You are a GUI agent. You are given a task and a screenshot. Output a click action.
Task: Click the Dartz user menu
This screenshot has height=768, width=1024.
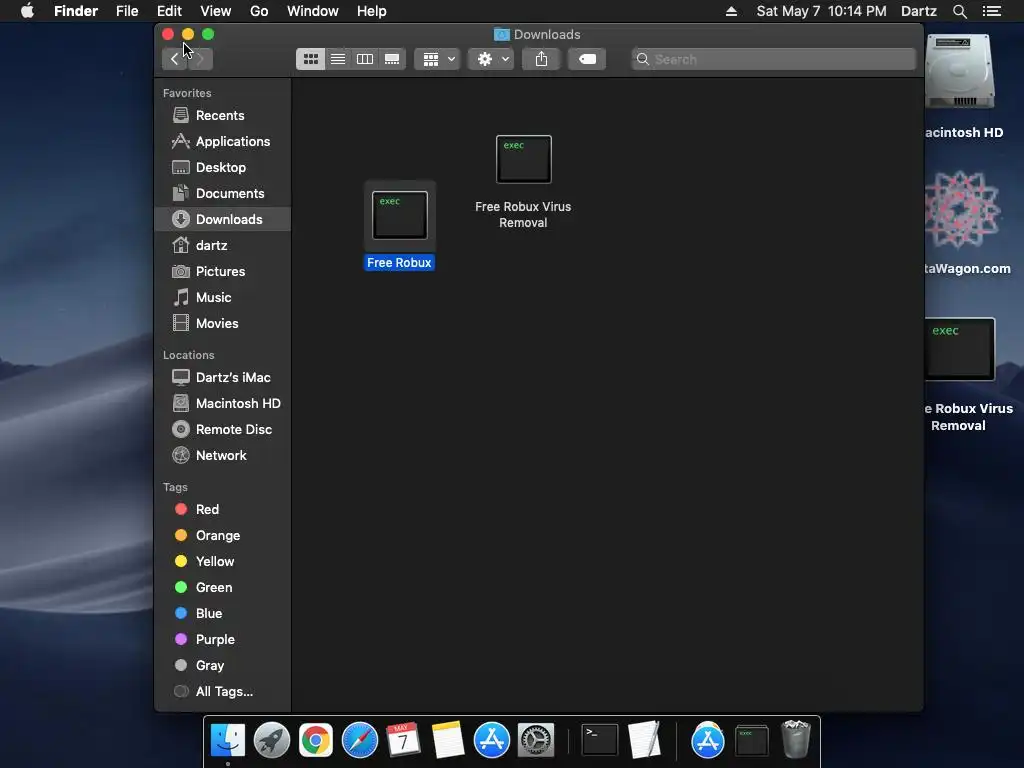pos(919,11)
